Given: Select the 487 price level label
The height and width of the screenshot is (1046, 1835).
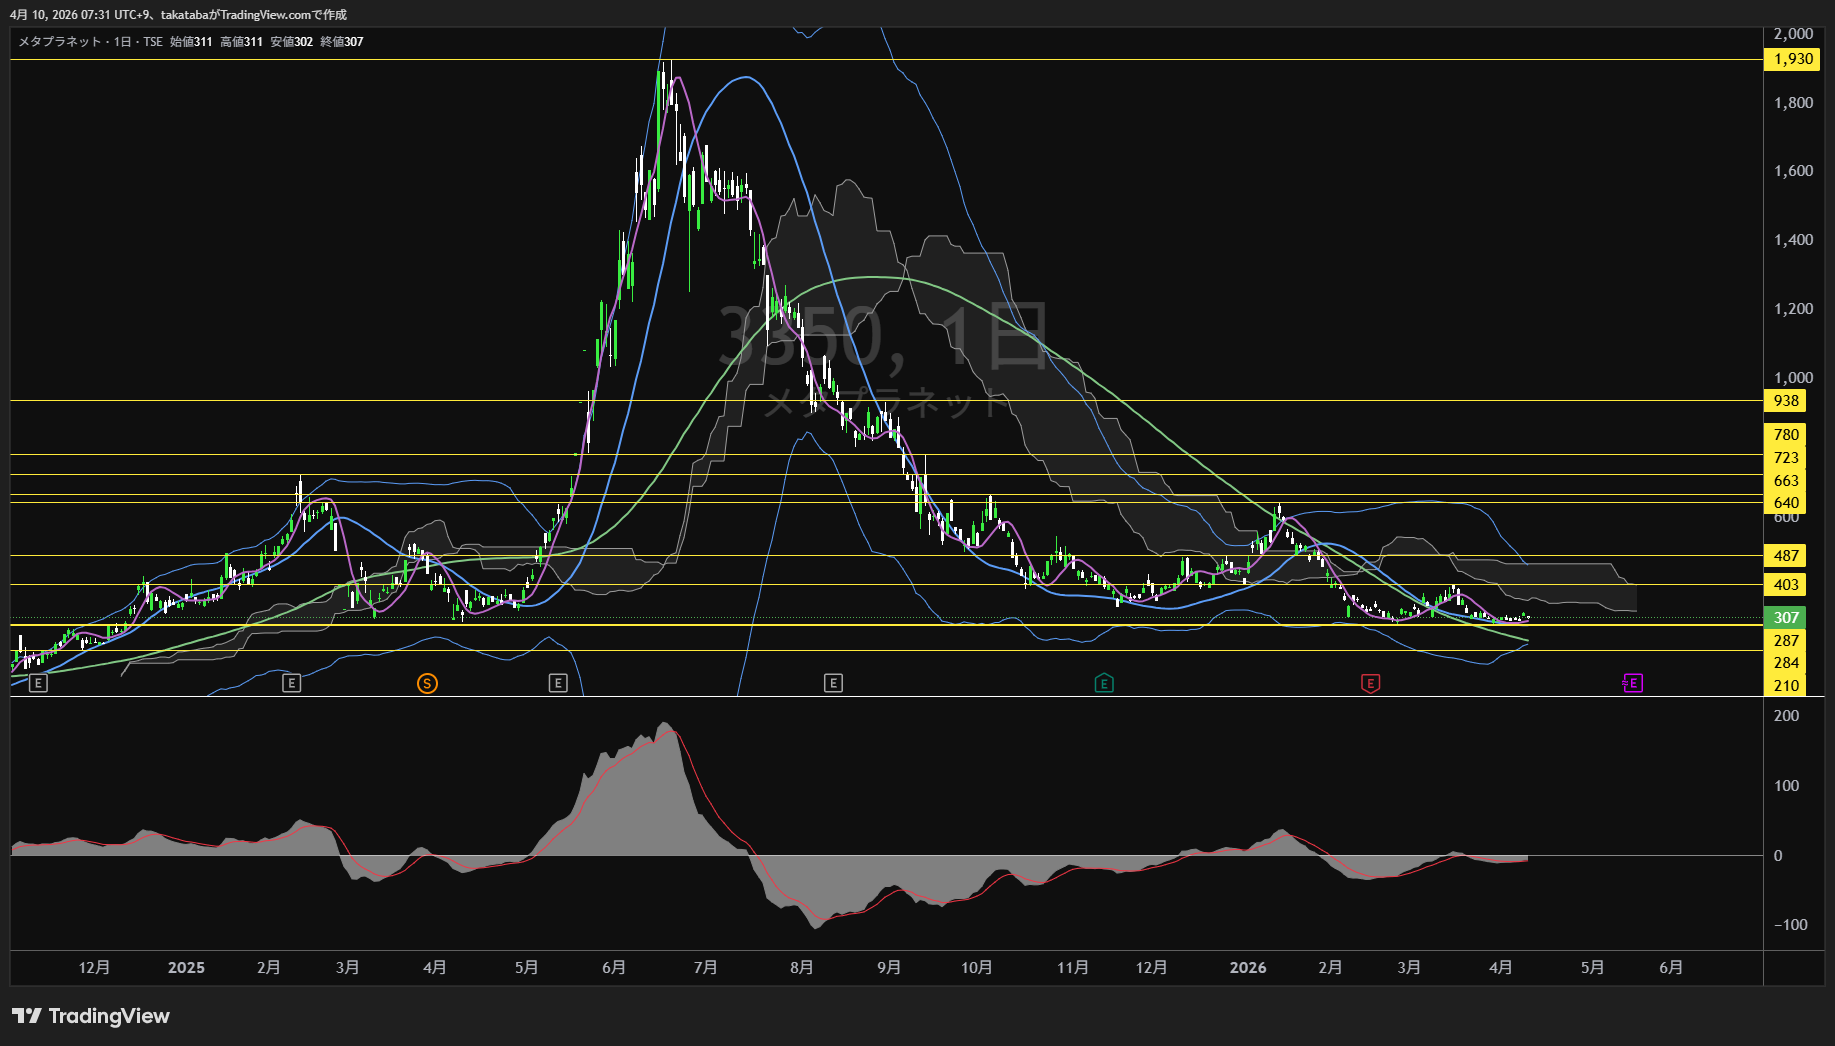Looking at the screenshot, I should [1786, 556].
